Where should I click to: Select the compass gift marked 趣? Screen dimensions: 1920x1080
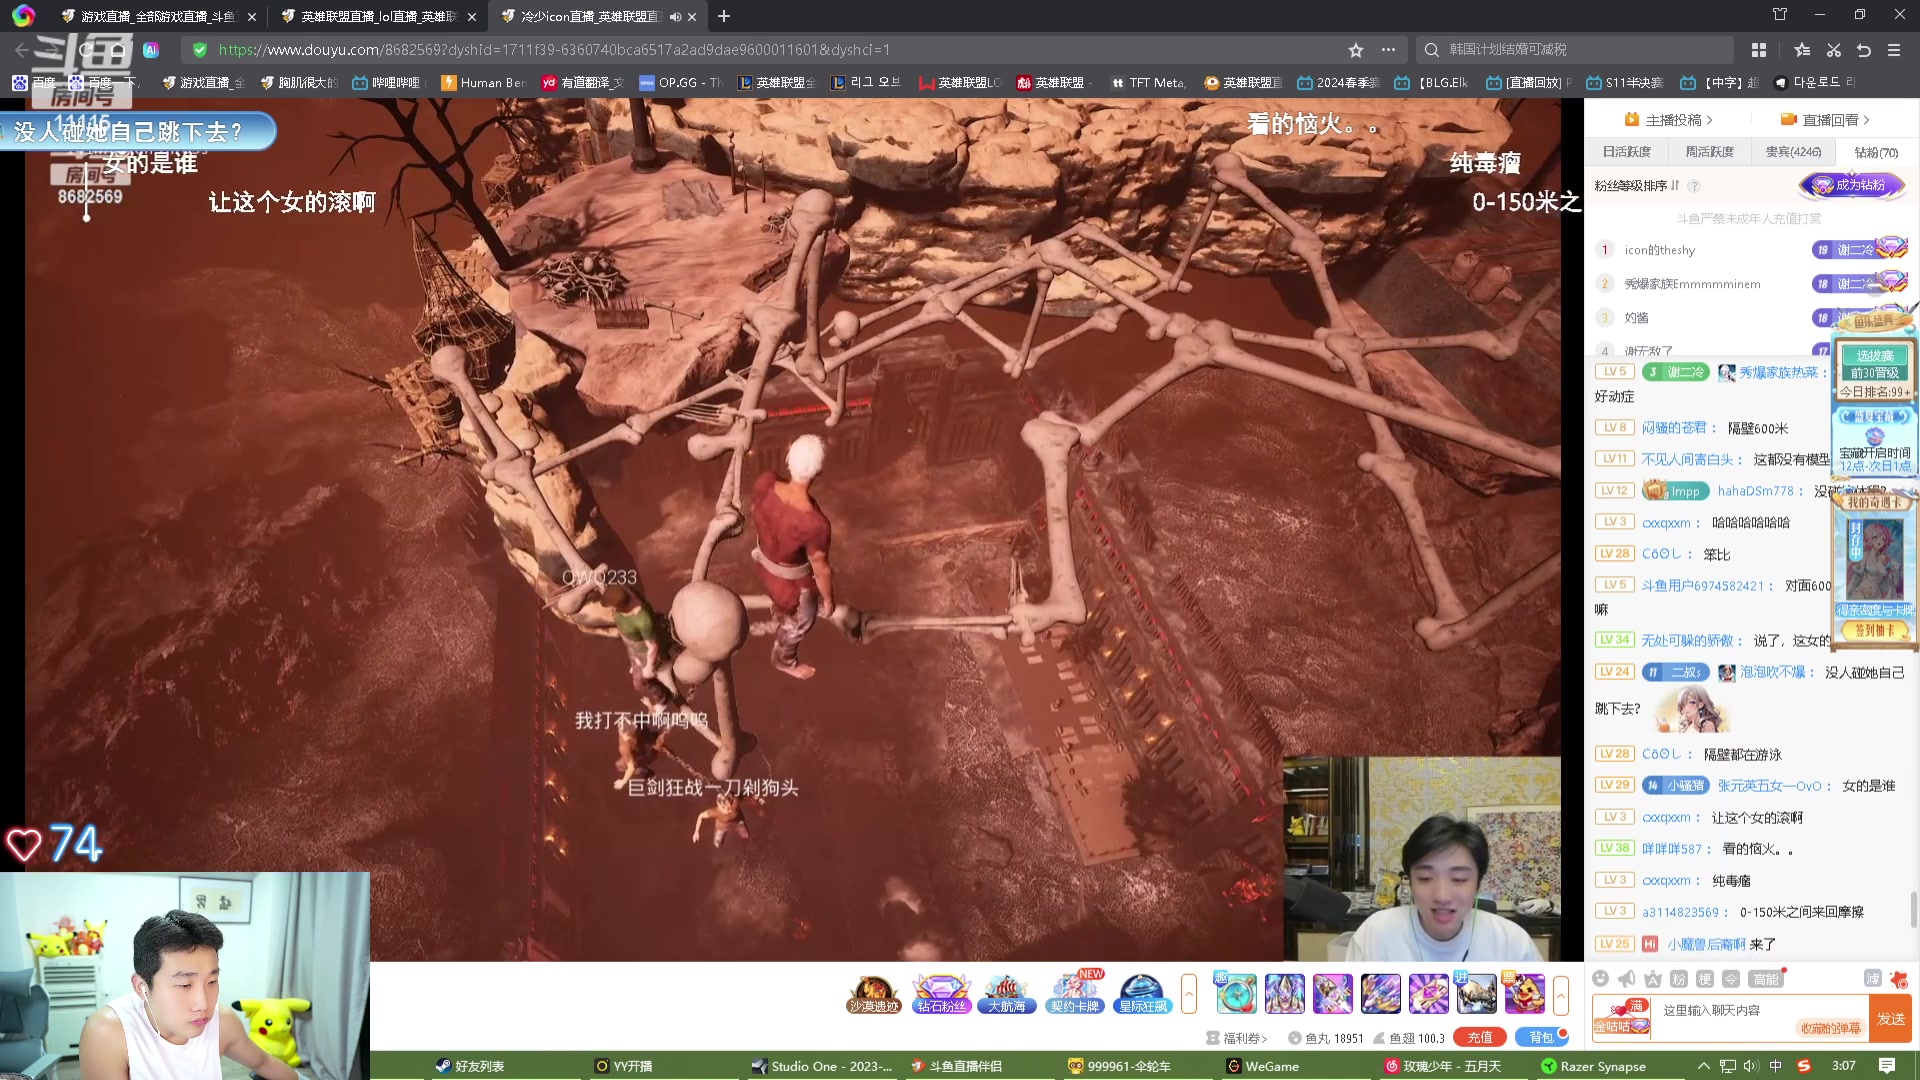1236,993
